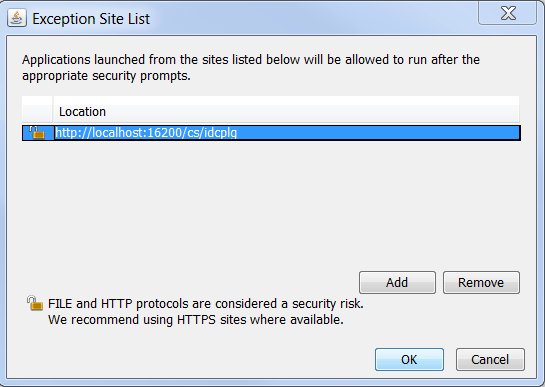545x387 pixels.
Task: Click blank highlighted space right of the localhost URL
Action: coord(378,133)
